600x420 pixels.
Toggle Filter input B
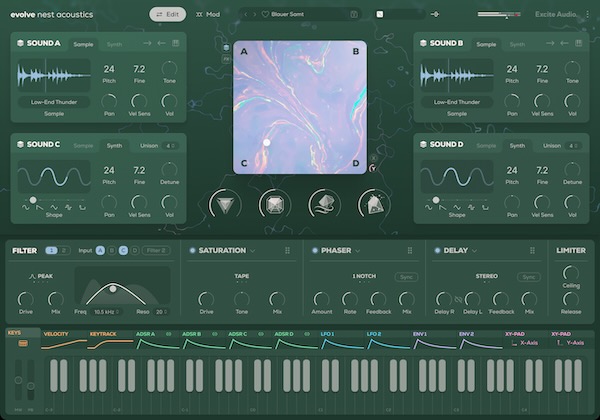(112, 251)
